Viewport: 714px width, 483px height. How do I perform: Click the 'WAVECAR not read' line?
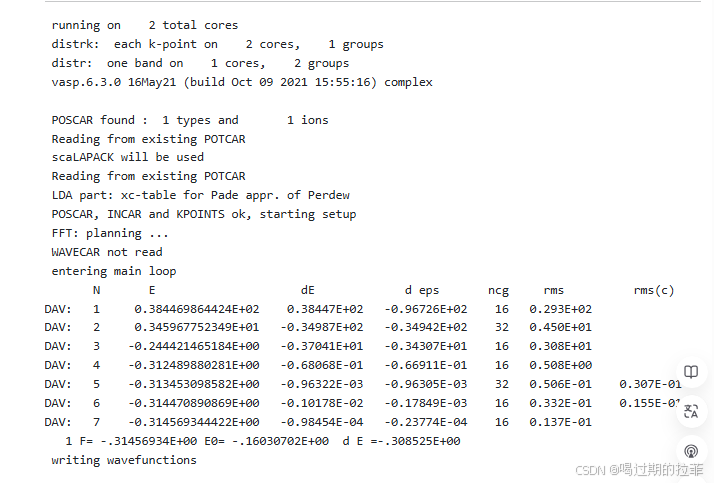point(106,252)
